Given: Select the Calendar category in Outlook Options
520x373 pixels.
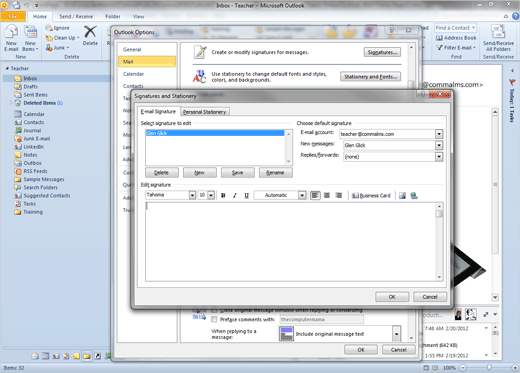Looking at the screenshot, I should click(133, 74).
